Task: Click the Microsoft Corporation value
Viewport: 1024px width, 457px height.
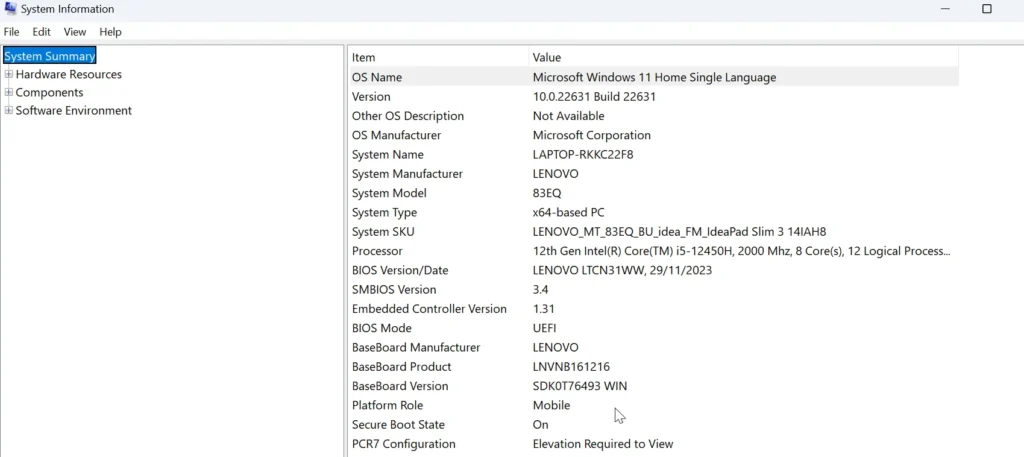Action: (592, 135)
